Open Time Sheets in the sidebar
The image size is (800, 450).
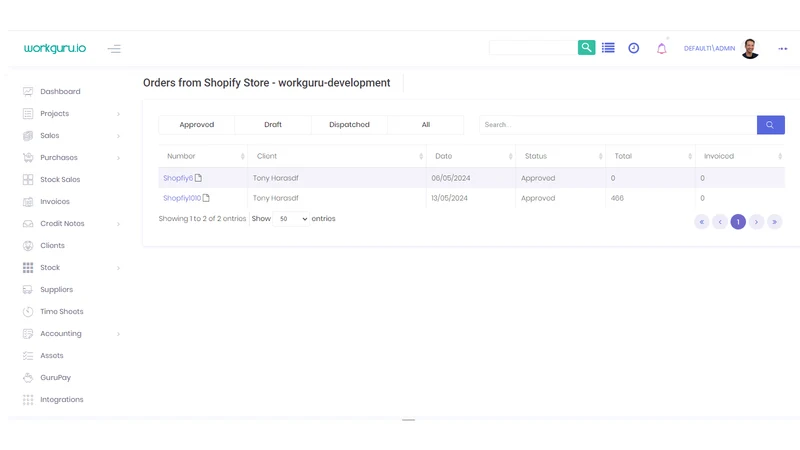(x=62, y=311)
